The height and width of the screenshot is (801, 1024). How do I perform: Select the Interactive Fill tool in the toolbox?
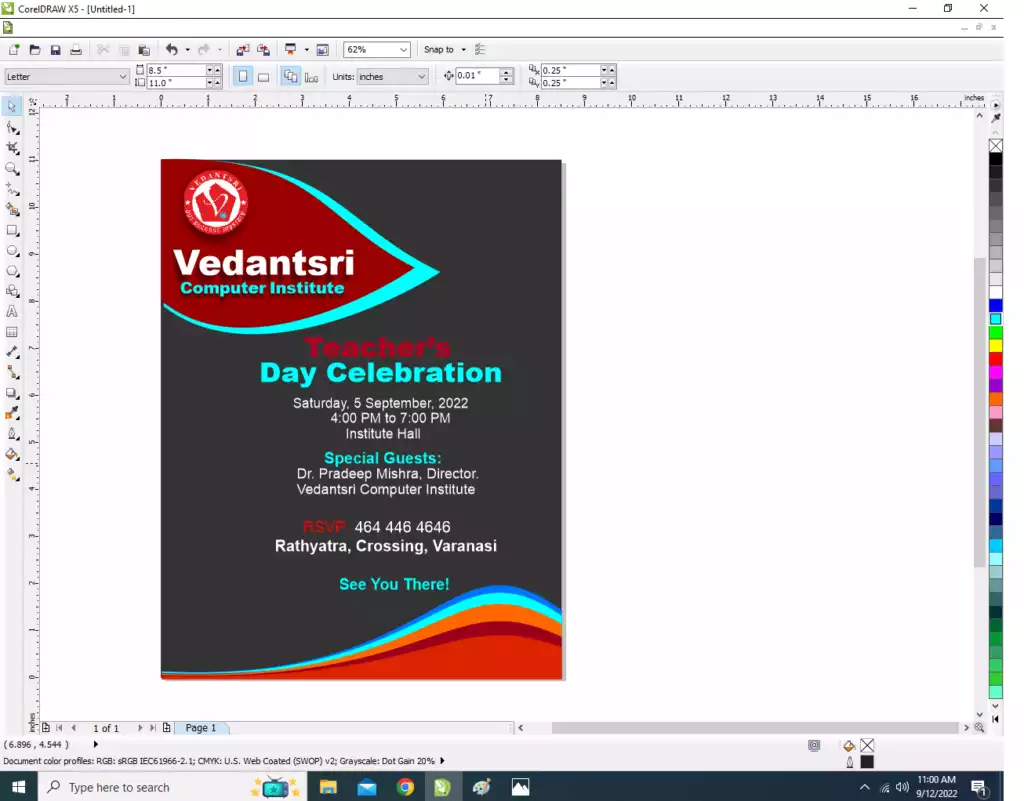[x=12, y=475]
